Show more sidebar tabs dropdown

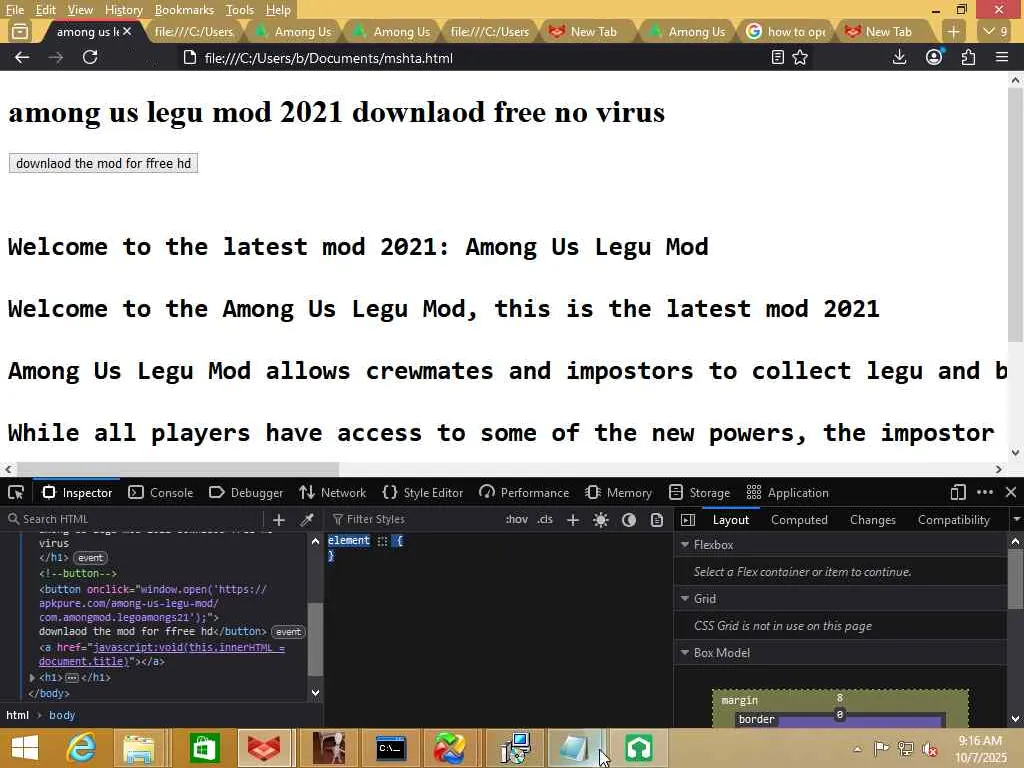(x=1016, y=519)
